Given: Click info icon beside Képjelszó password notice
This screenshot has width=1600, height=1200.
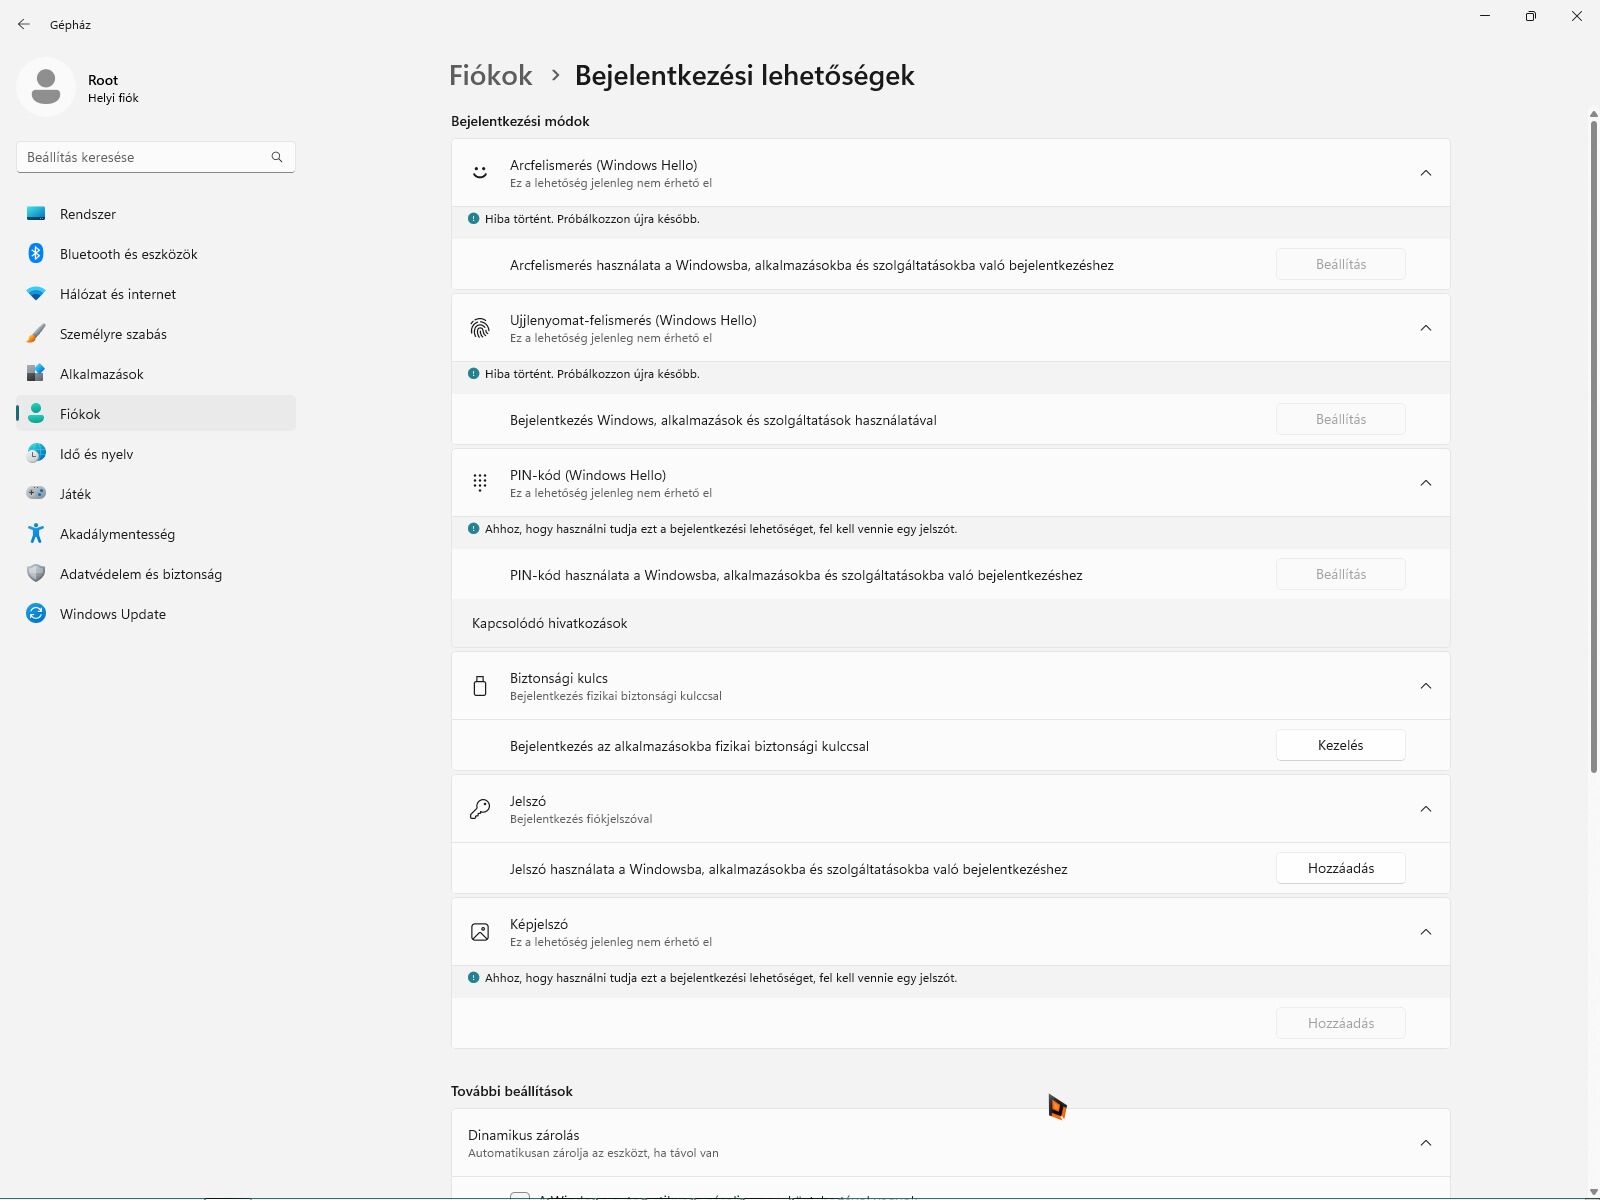Looking at the screenshot, I should point(474,977).
